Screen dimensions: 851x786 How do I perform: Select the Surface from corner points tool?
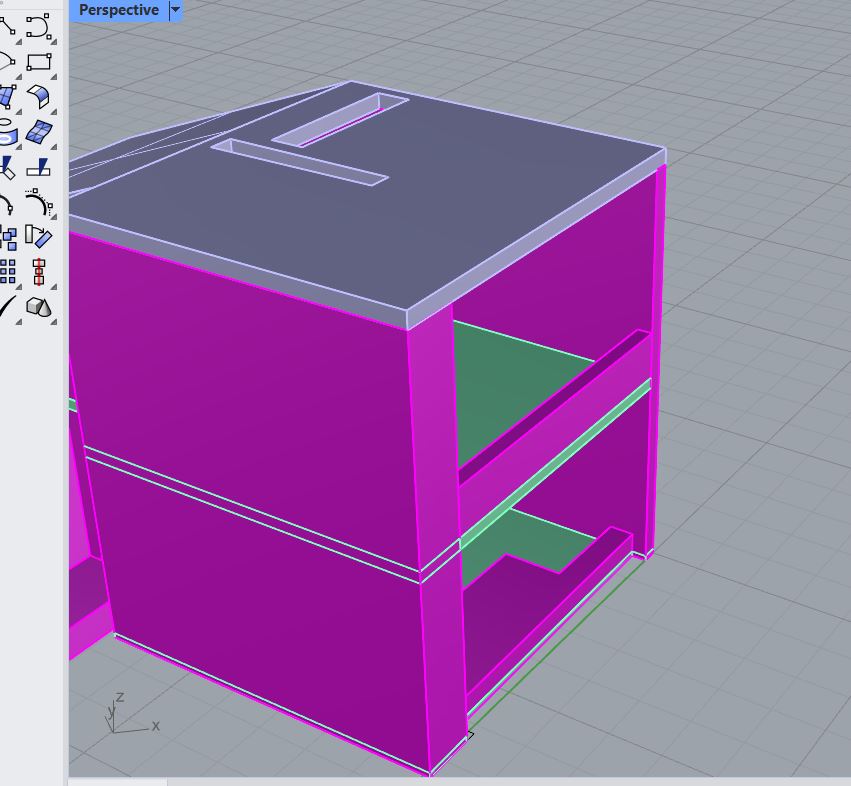point(8,97)
